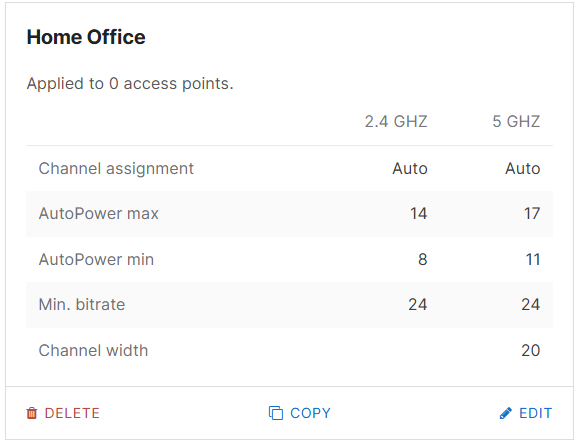This screenshot has height=446, width=580.
Task: Select the Home Office title
Action: [x=86, y=37]
